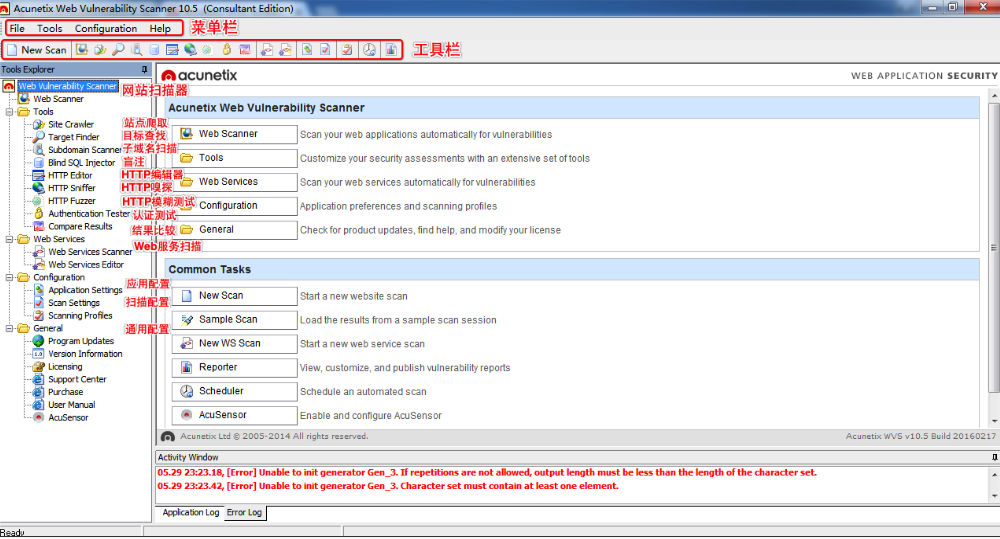Open Version Information tree item
The width and height of the screenshot is (1000, 539).
point(85,354)
